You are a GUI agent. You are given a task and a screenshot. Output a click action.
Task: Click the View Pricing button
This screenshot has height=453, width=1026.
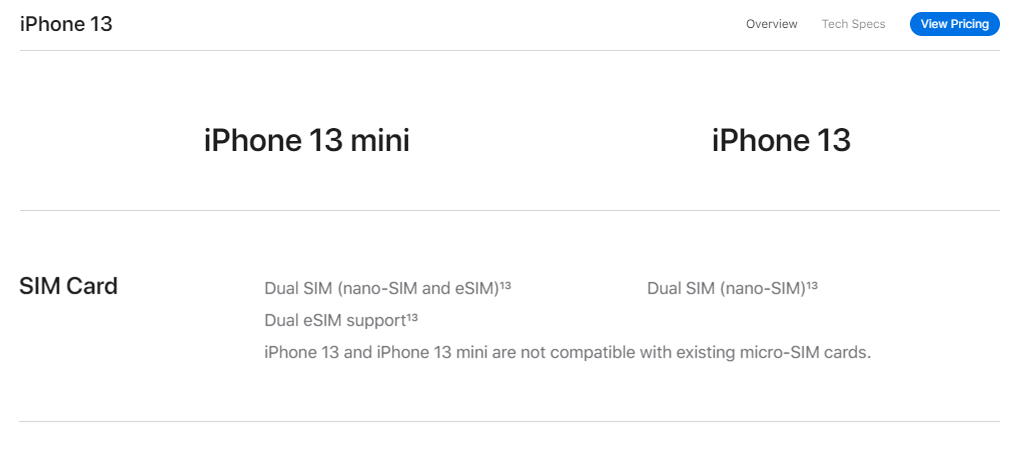pos(954,24)
